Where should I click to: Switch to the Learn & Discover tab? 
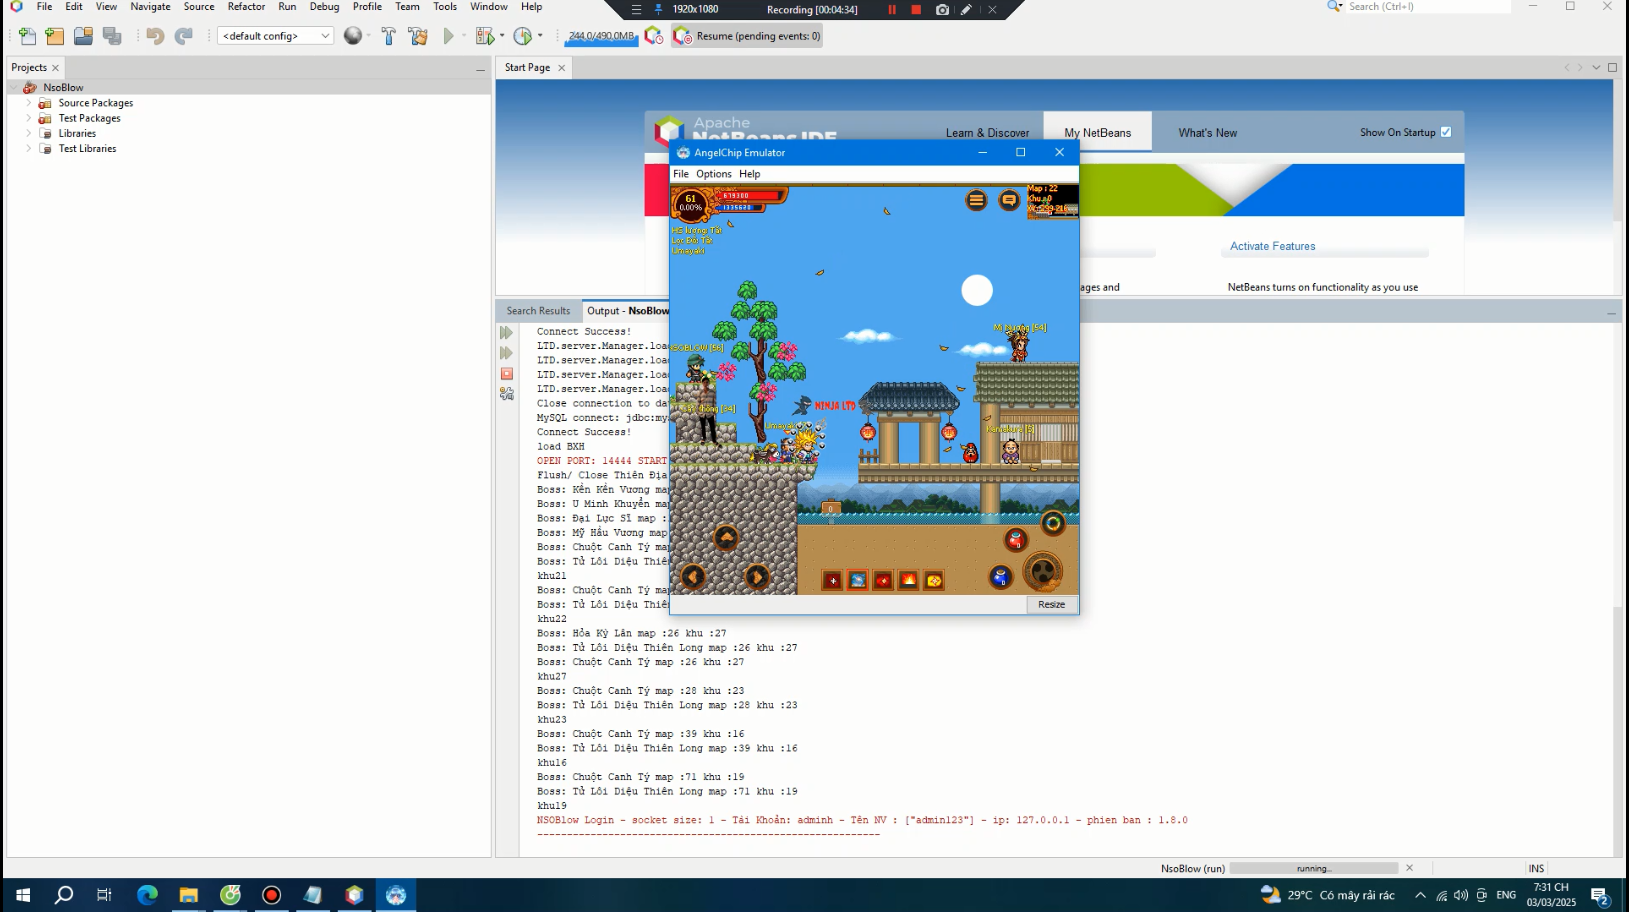[987, 133]
